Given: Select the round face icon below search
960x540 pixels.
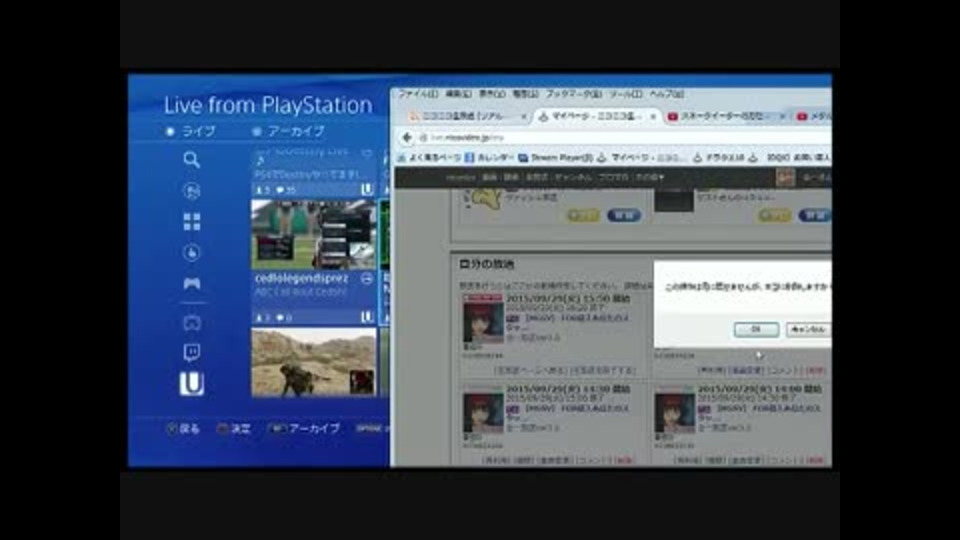Looking at the screenshot, I should click(x=192, y=190).
